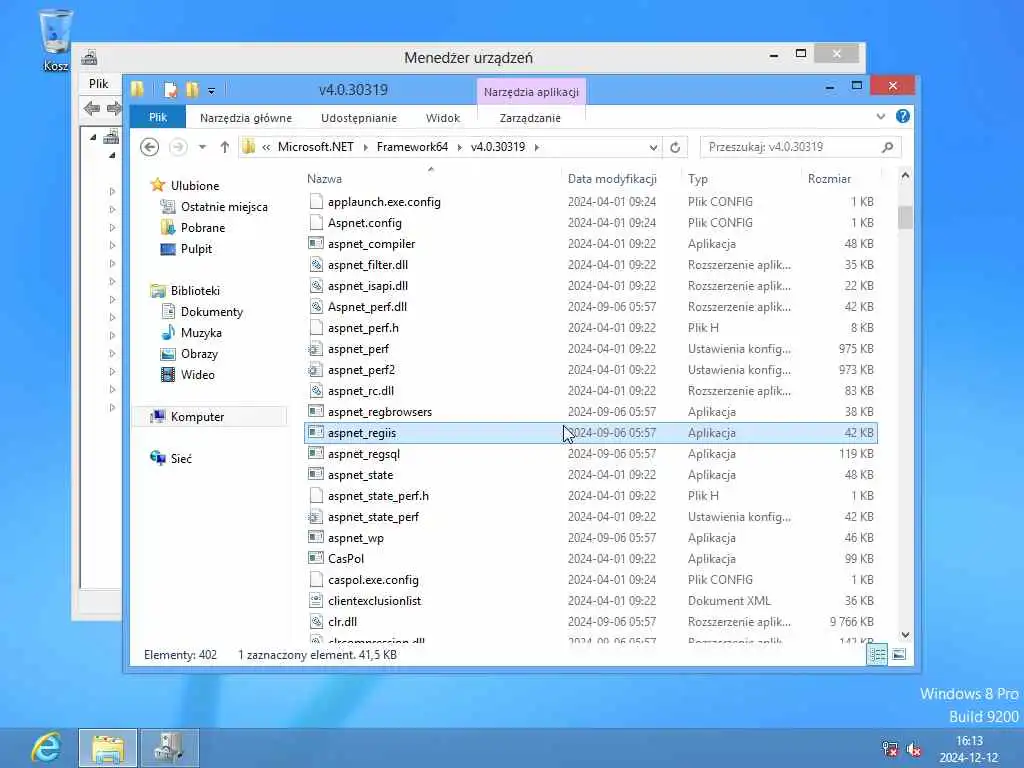Go up one folder level arrow
The width and height of the screenshot is (1024, 768).
click(225, 147)
